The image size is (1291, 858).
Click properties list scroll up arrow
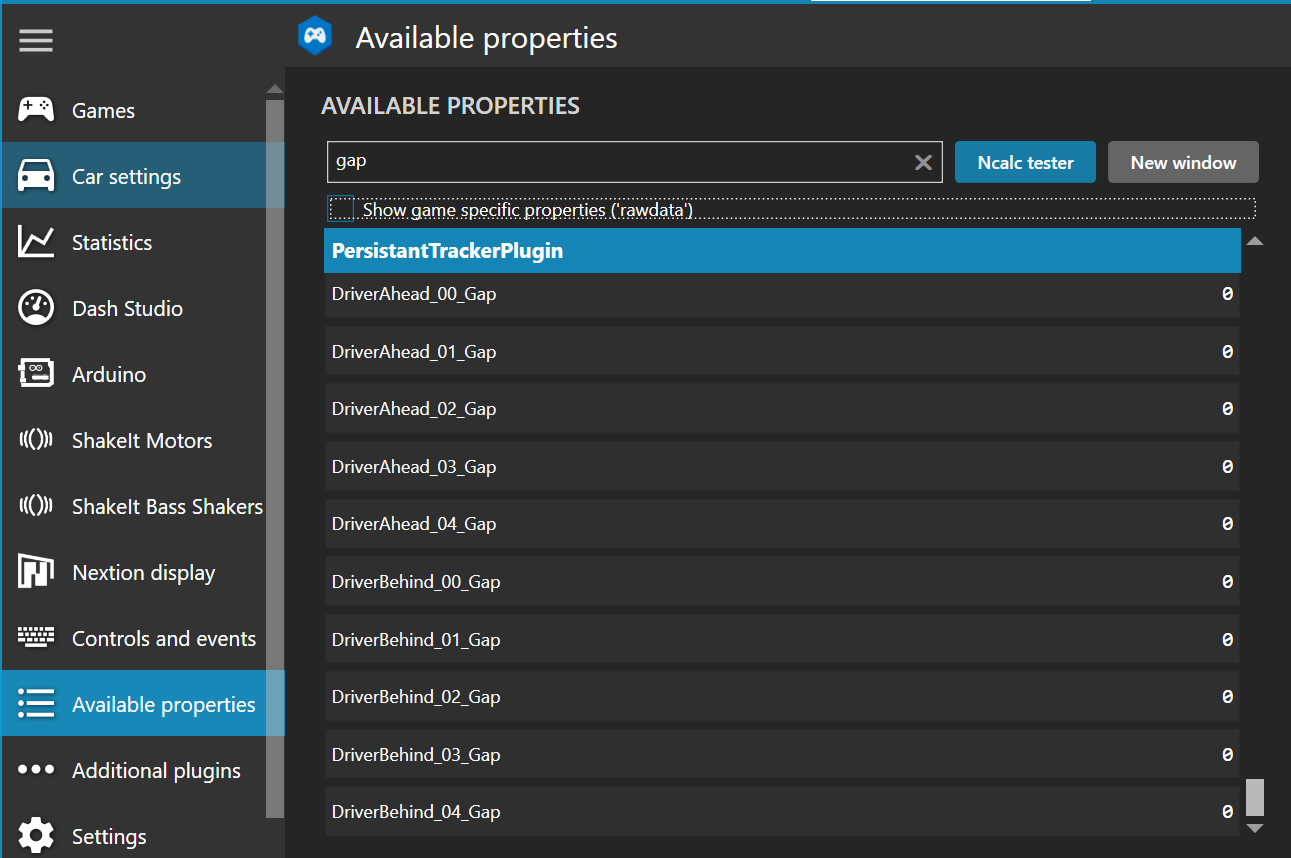[1255, 241]
